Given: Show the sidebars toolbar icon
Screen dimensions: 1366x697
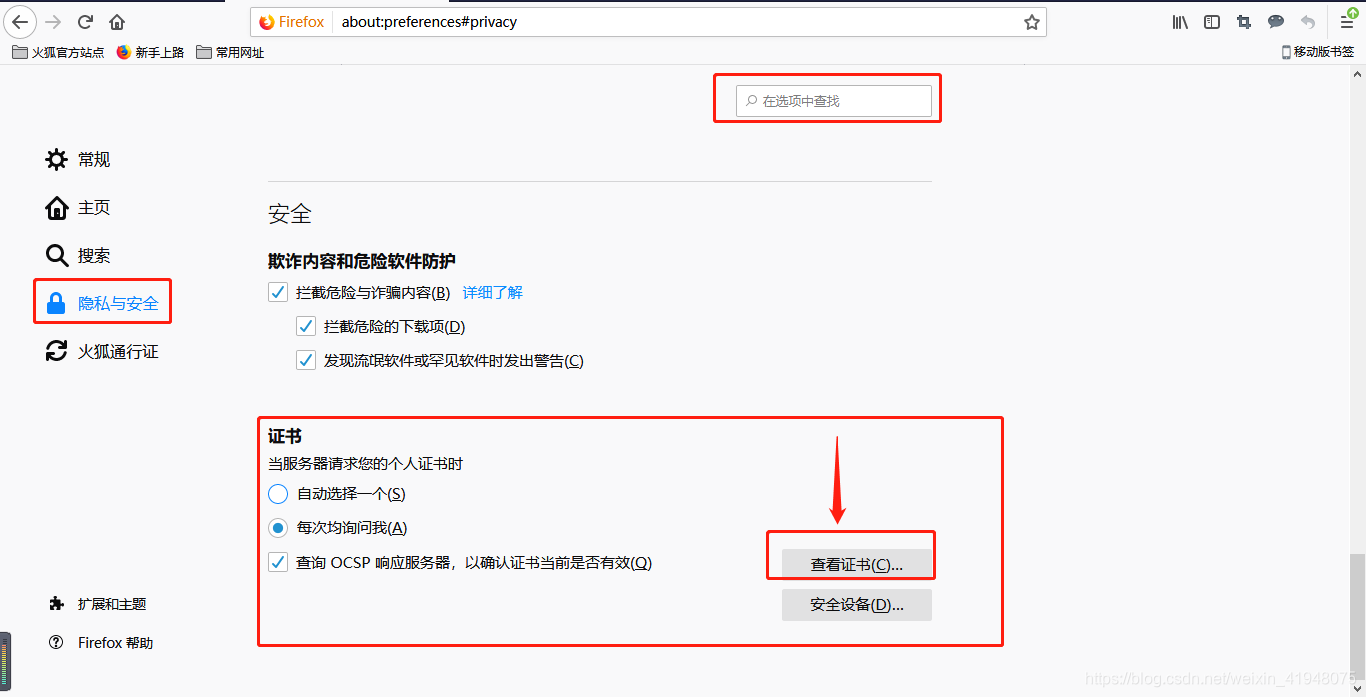Looking at the screenshot, I should tap(1212, 22).
